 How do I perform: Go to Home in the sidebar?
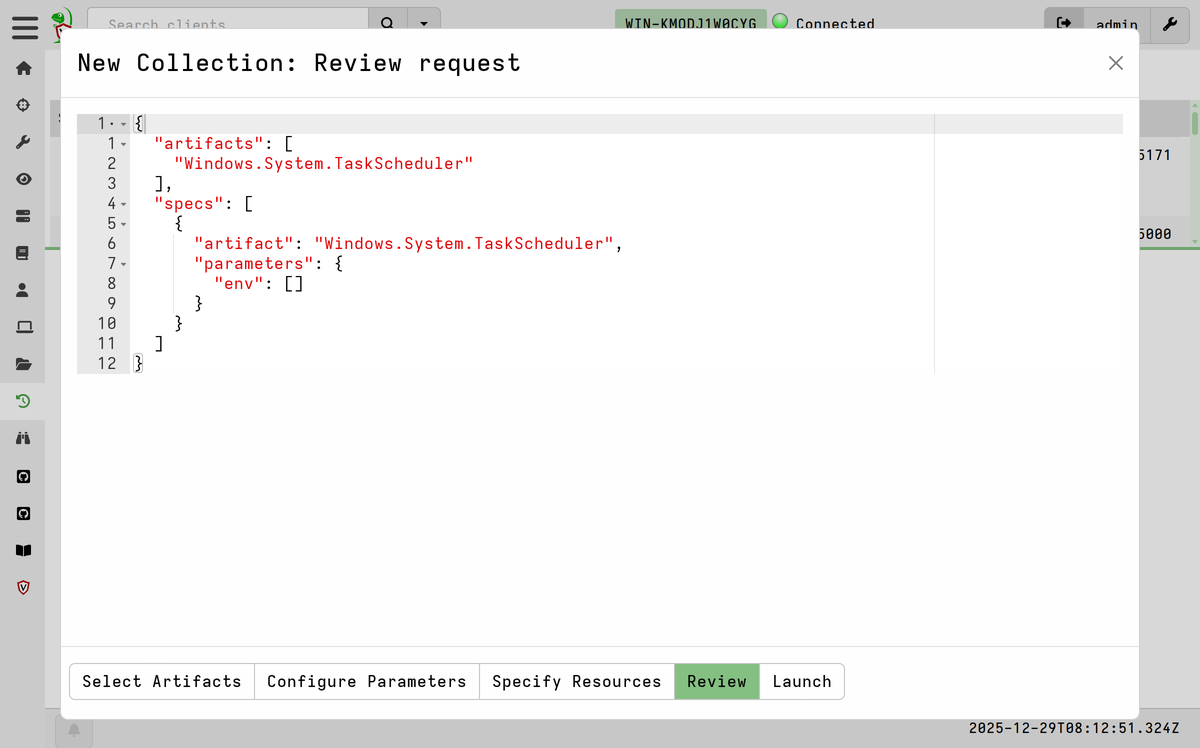coord(24,69)
